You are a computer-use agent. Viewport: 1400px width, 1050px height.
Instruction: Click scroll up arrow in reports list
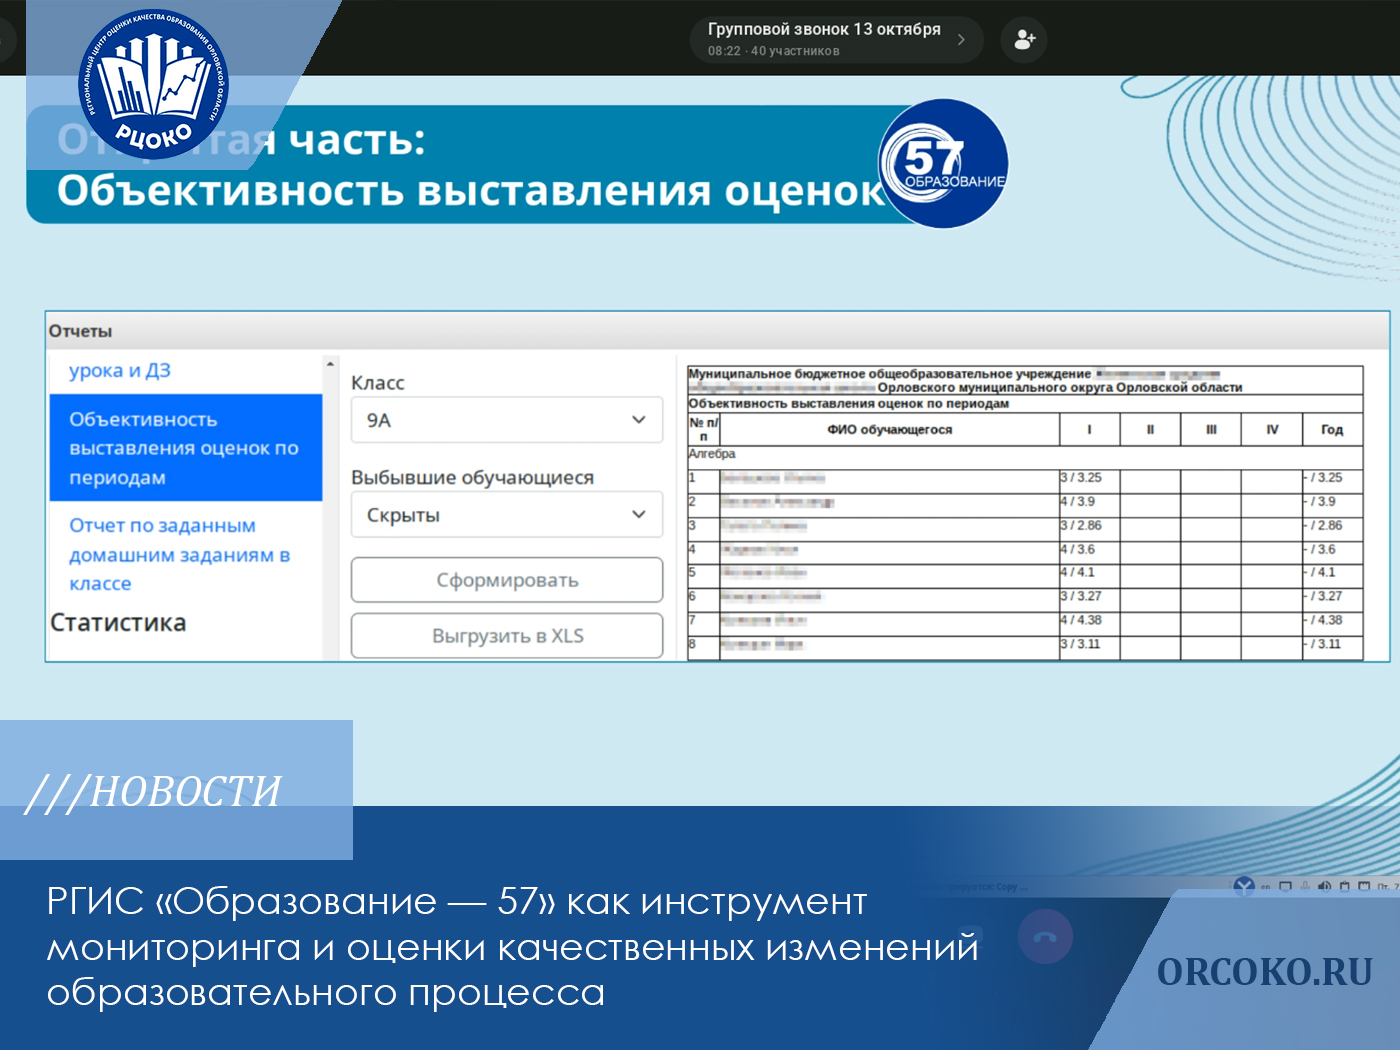(330, 364)
